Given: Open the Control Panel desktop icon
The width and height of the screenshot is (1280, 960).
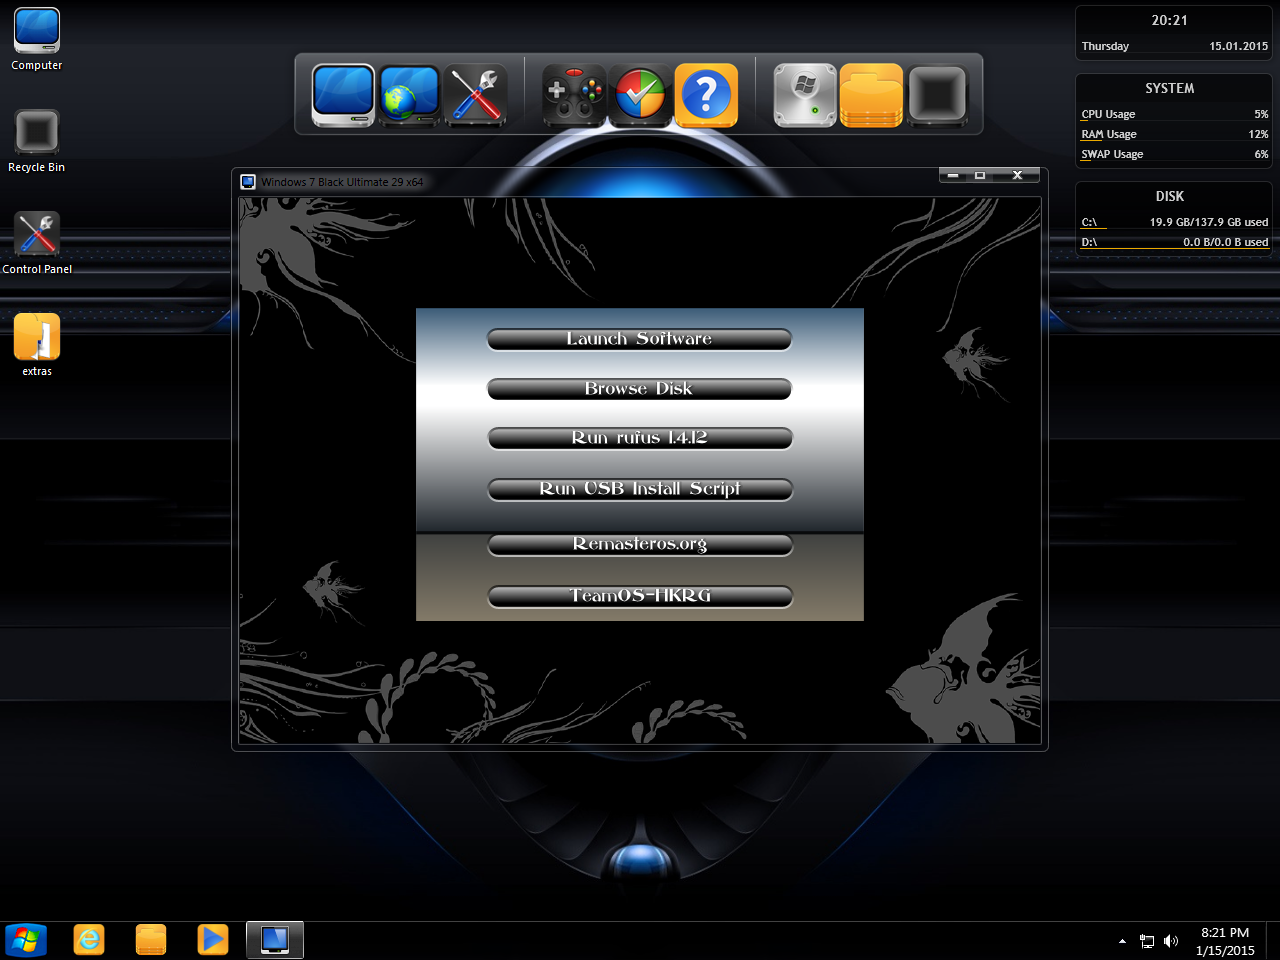Looking at the screenshot, I should (x=37, y=243).
